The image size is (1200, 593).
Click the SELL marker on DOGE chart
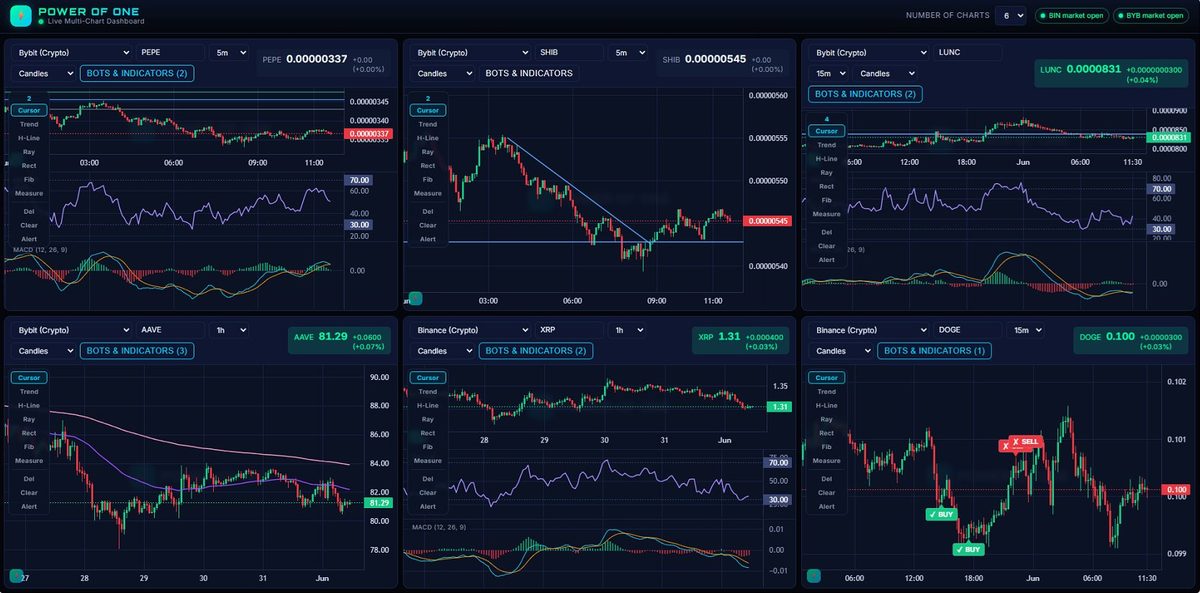[1025, 441]
